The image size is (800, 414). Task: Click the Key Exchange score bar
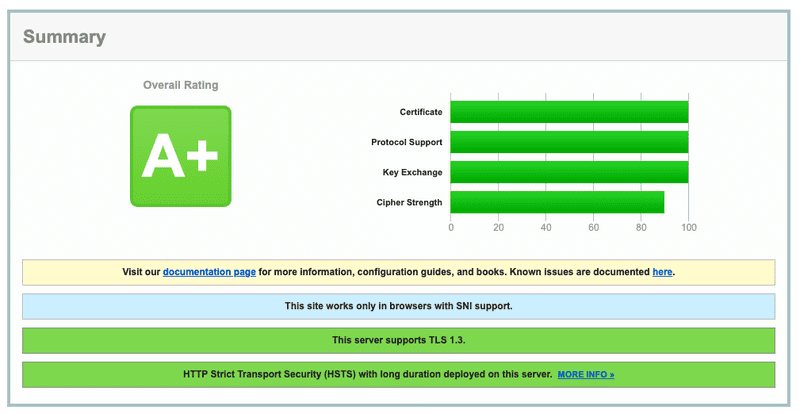click(569, 172)
